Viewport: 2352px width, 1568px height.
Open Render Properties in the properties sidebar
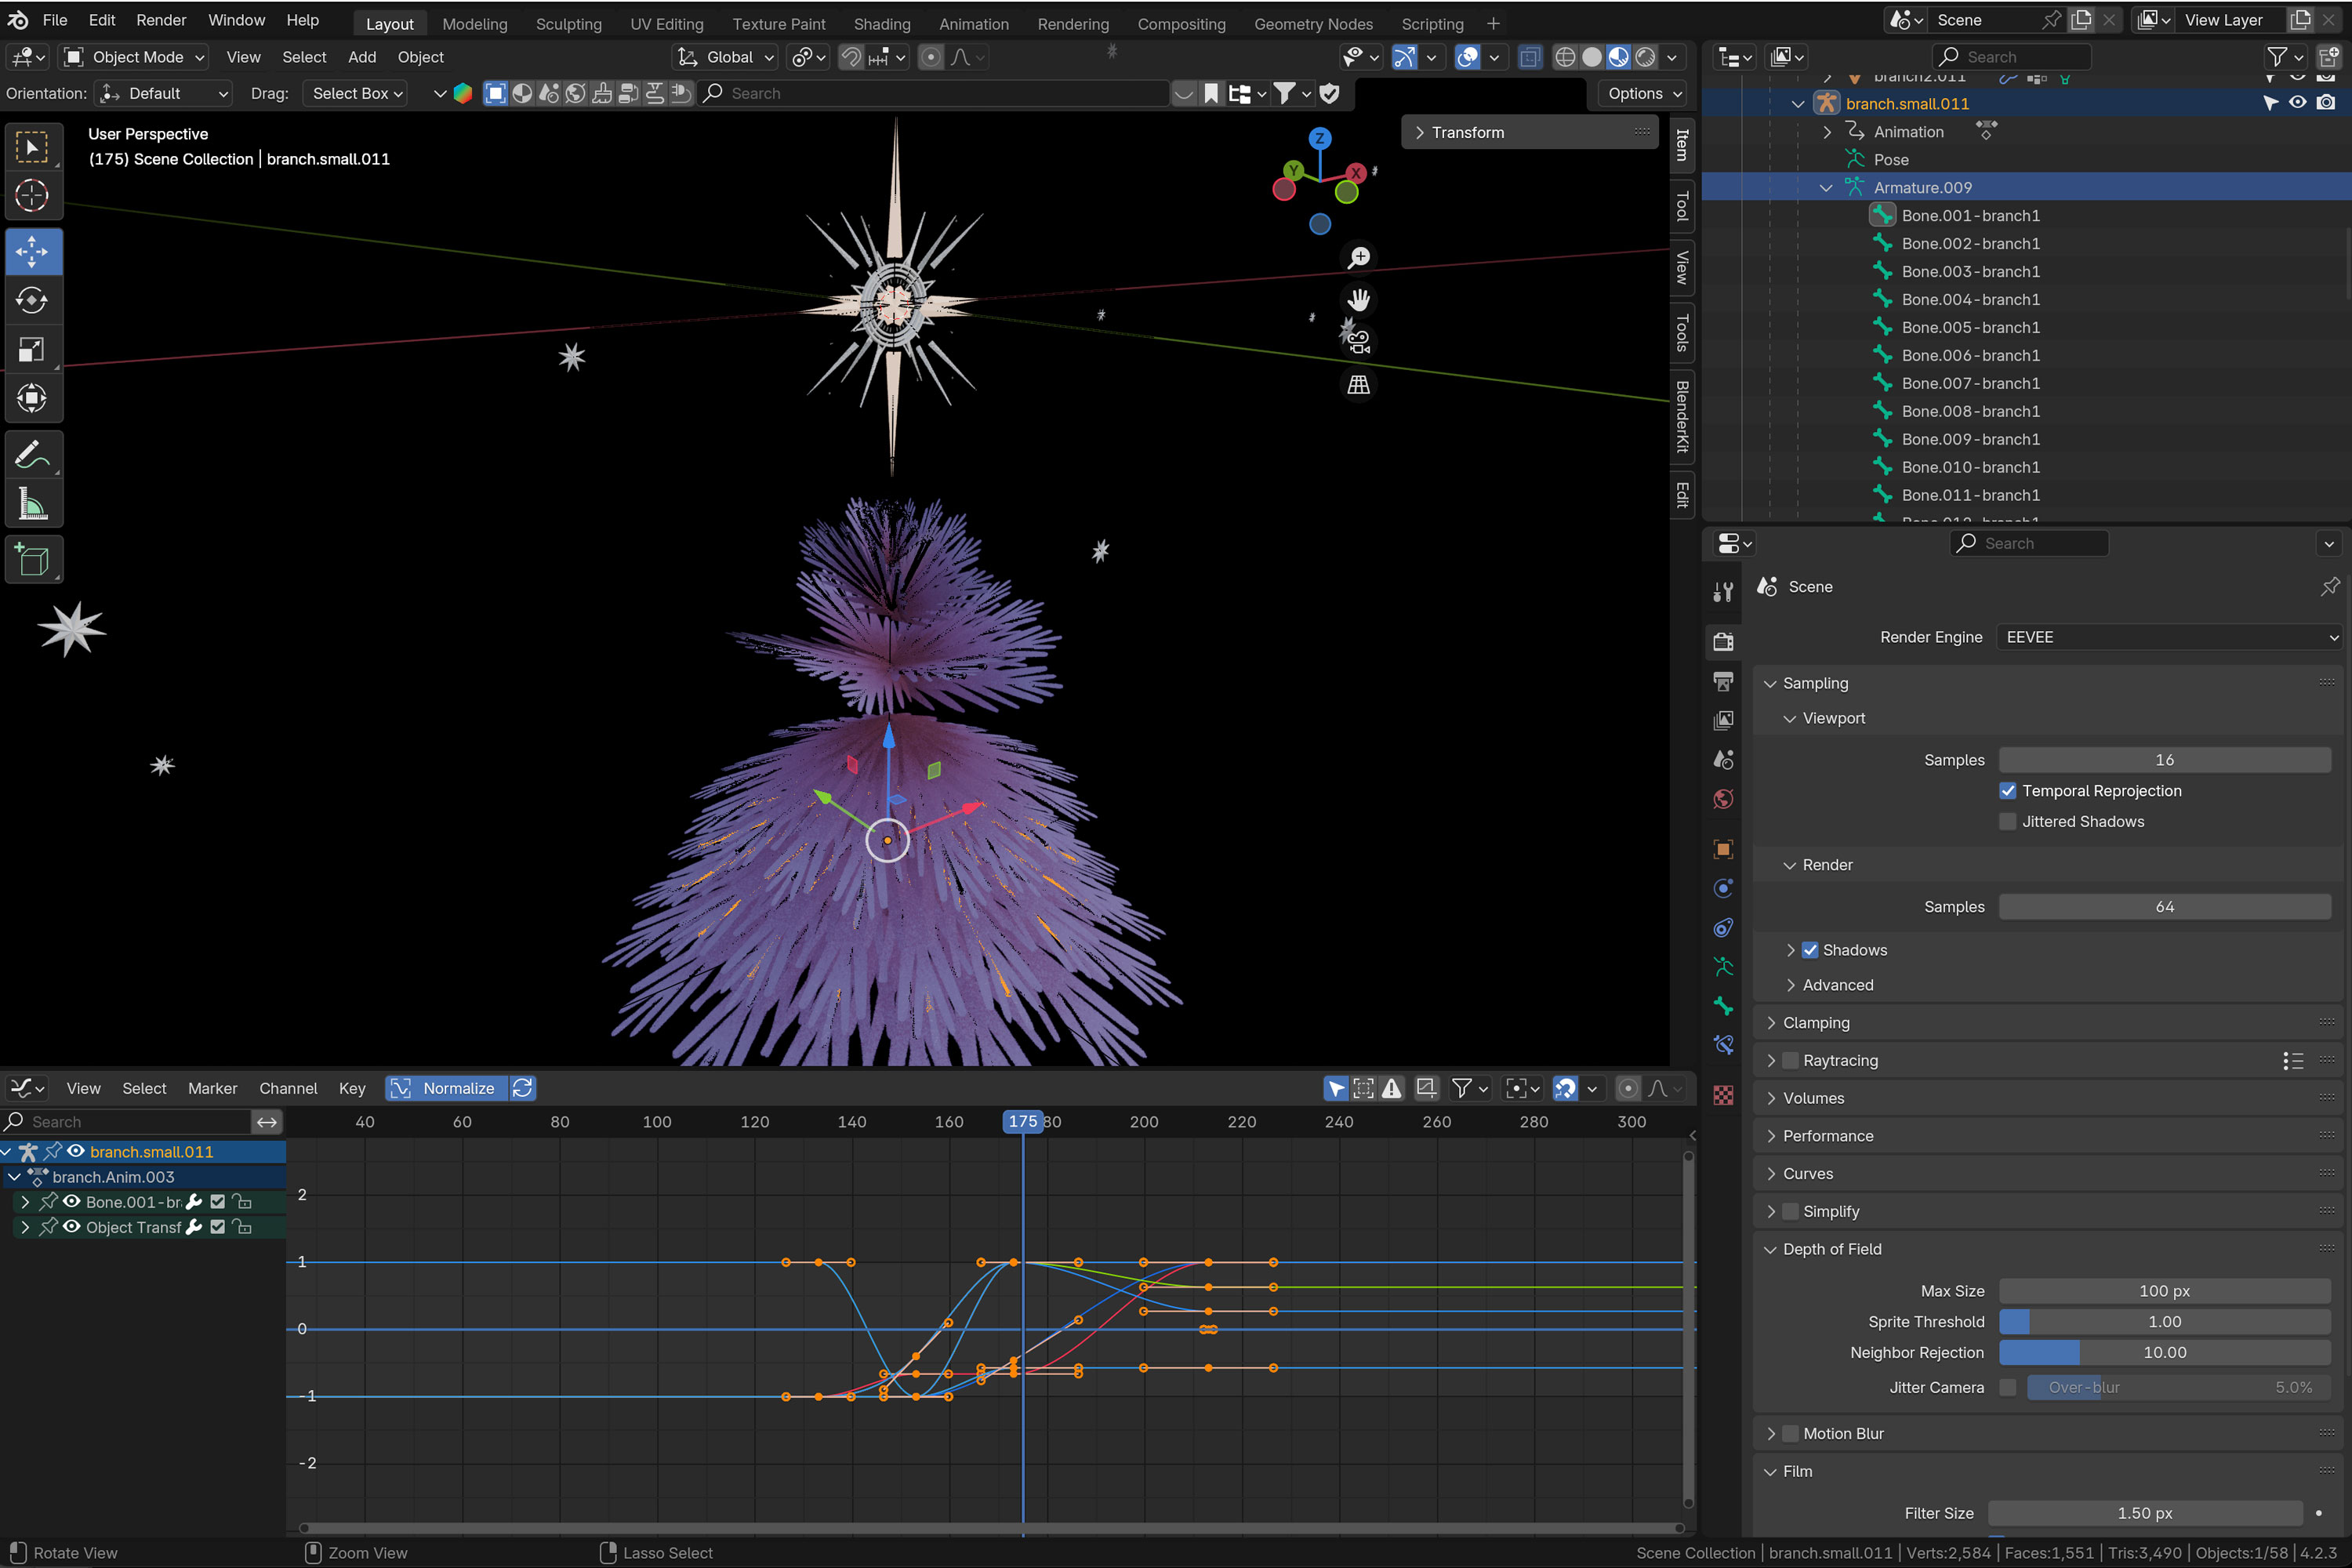pos(1723,641)
